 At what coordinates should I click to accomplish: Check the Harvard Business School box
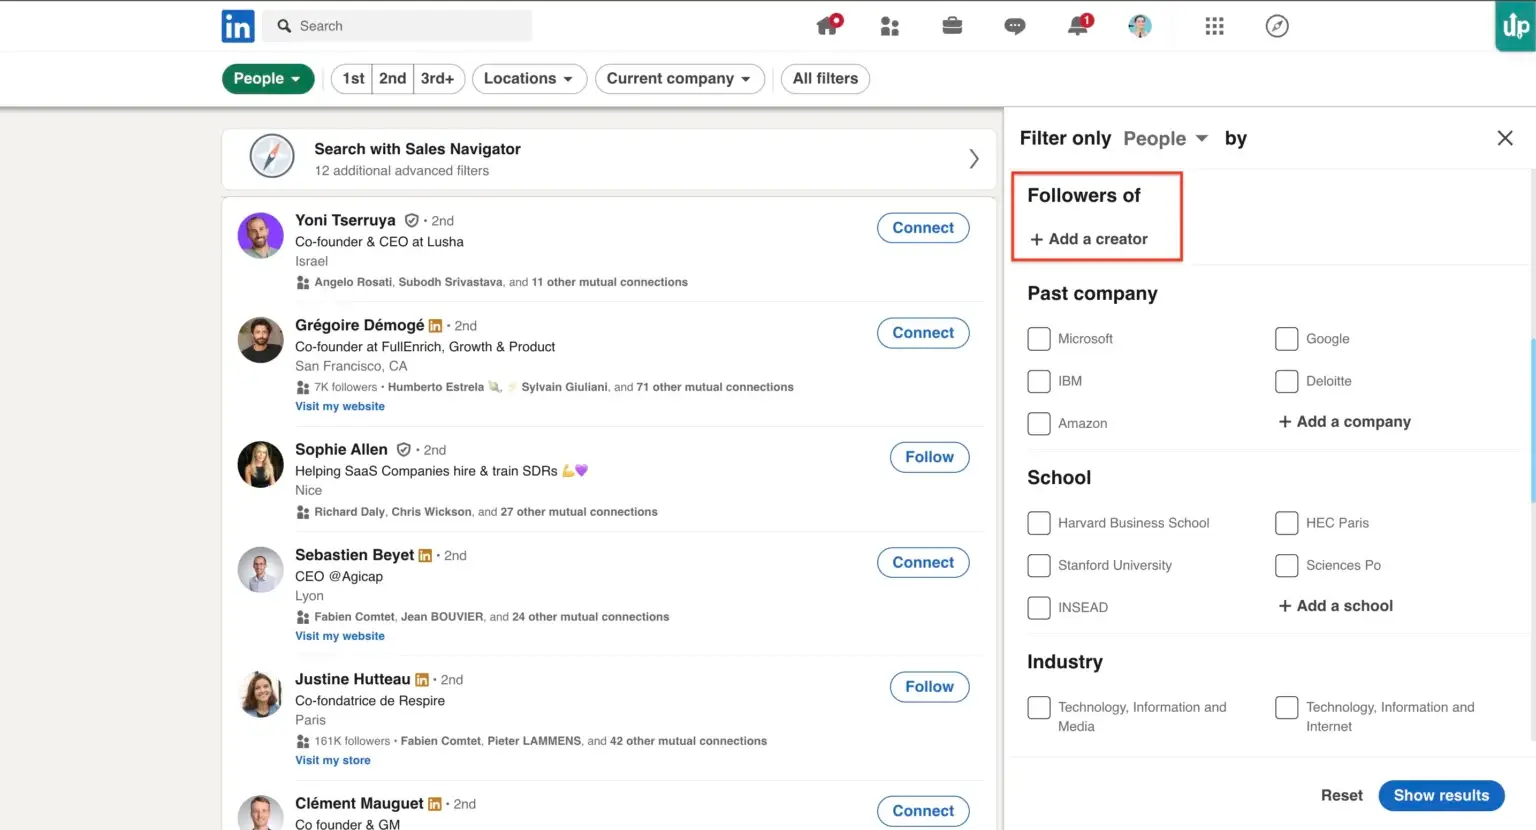pos(1039,523)
